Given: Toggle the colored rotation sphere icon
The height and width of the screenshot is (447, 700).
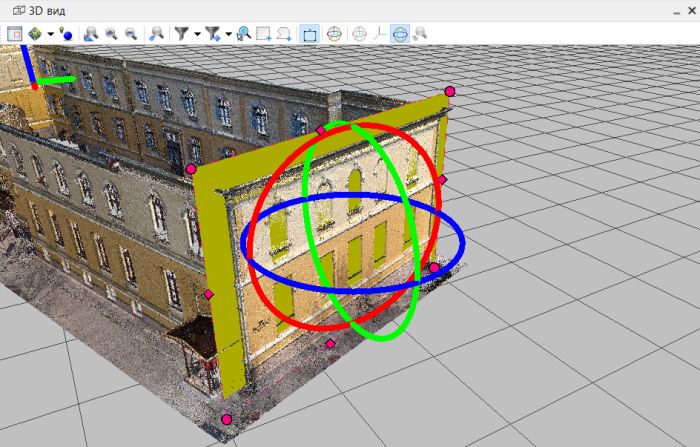Looking at the screenshot, I should coord(334,33).
